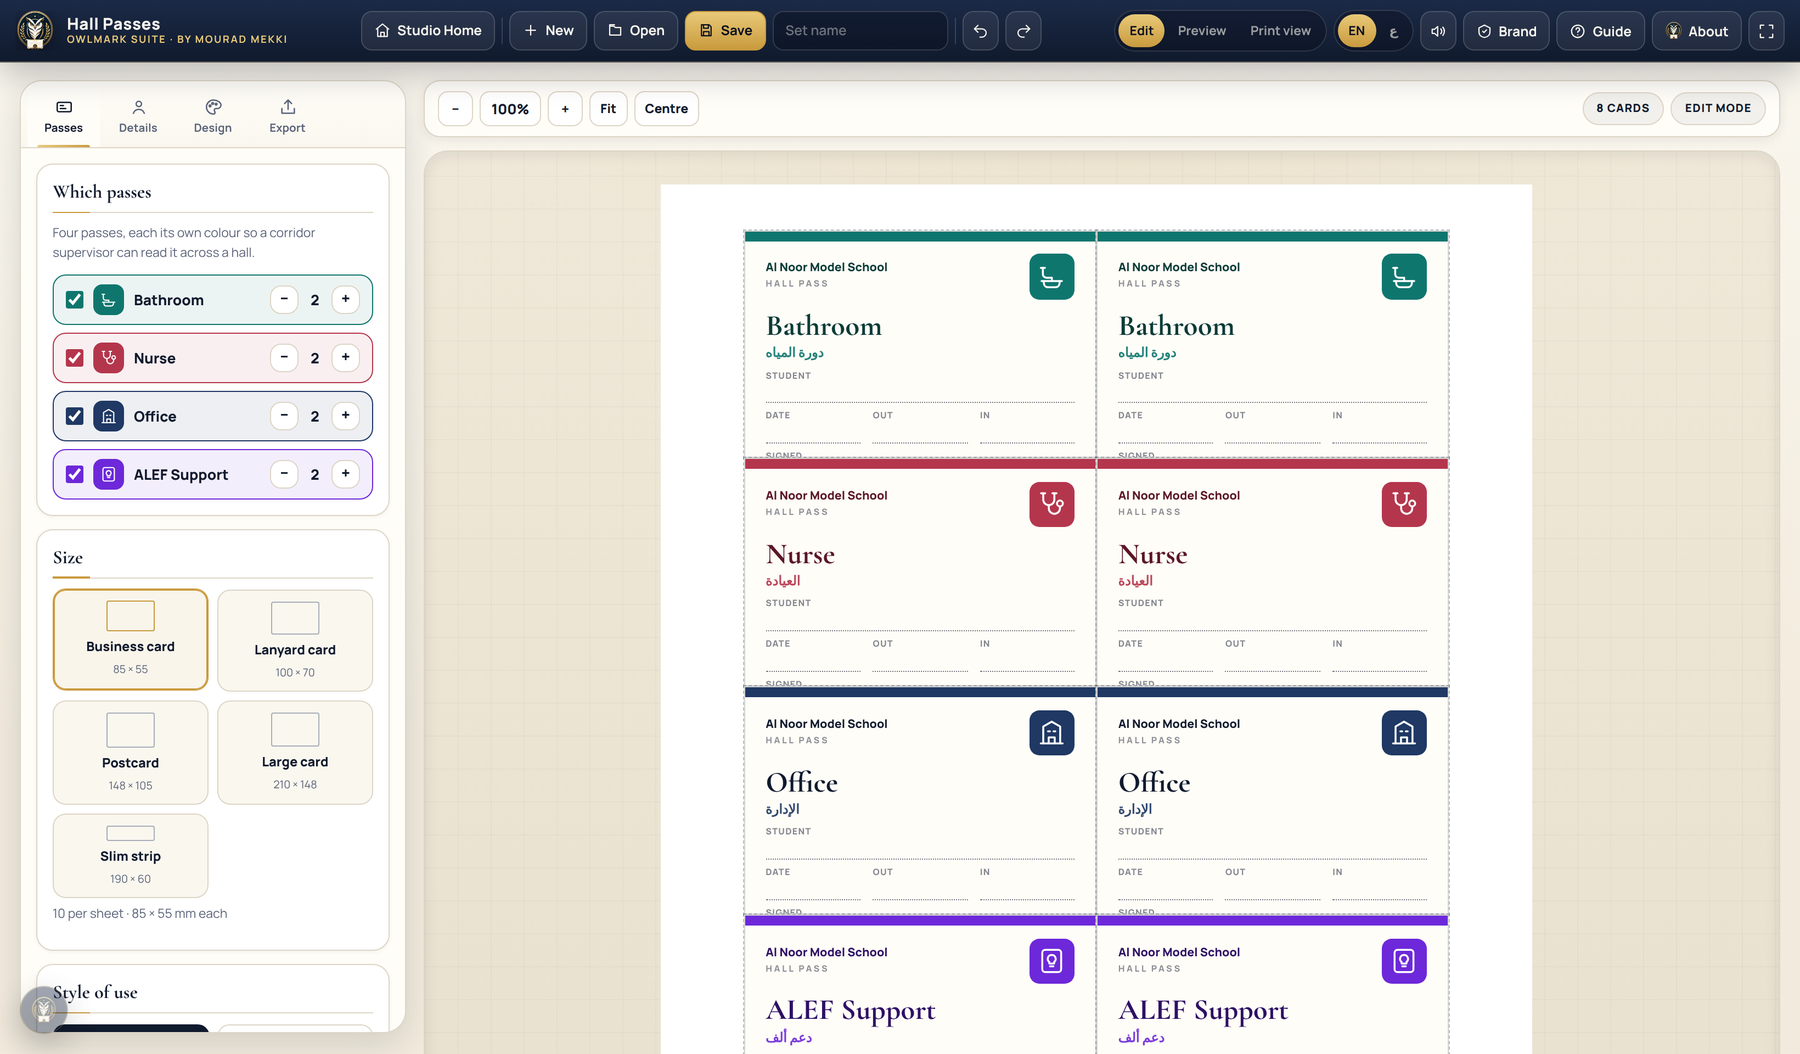Open the Guide
This screenshot has height=1054, width=1800.
tap(1601, 31)
